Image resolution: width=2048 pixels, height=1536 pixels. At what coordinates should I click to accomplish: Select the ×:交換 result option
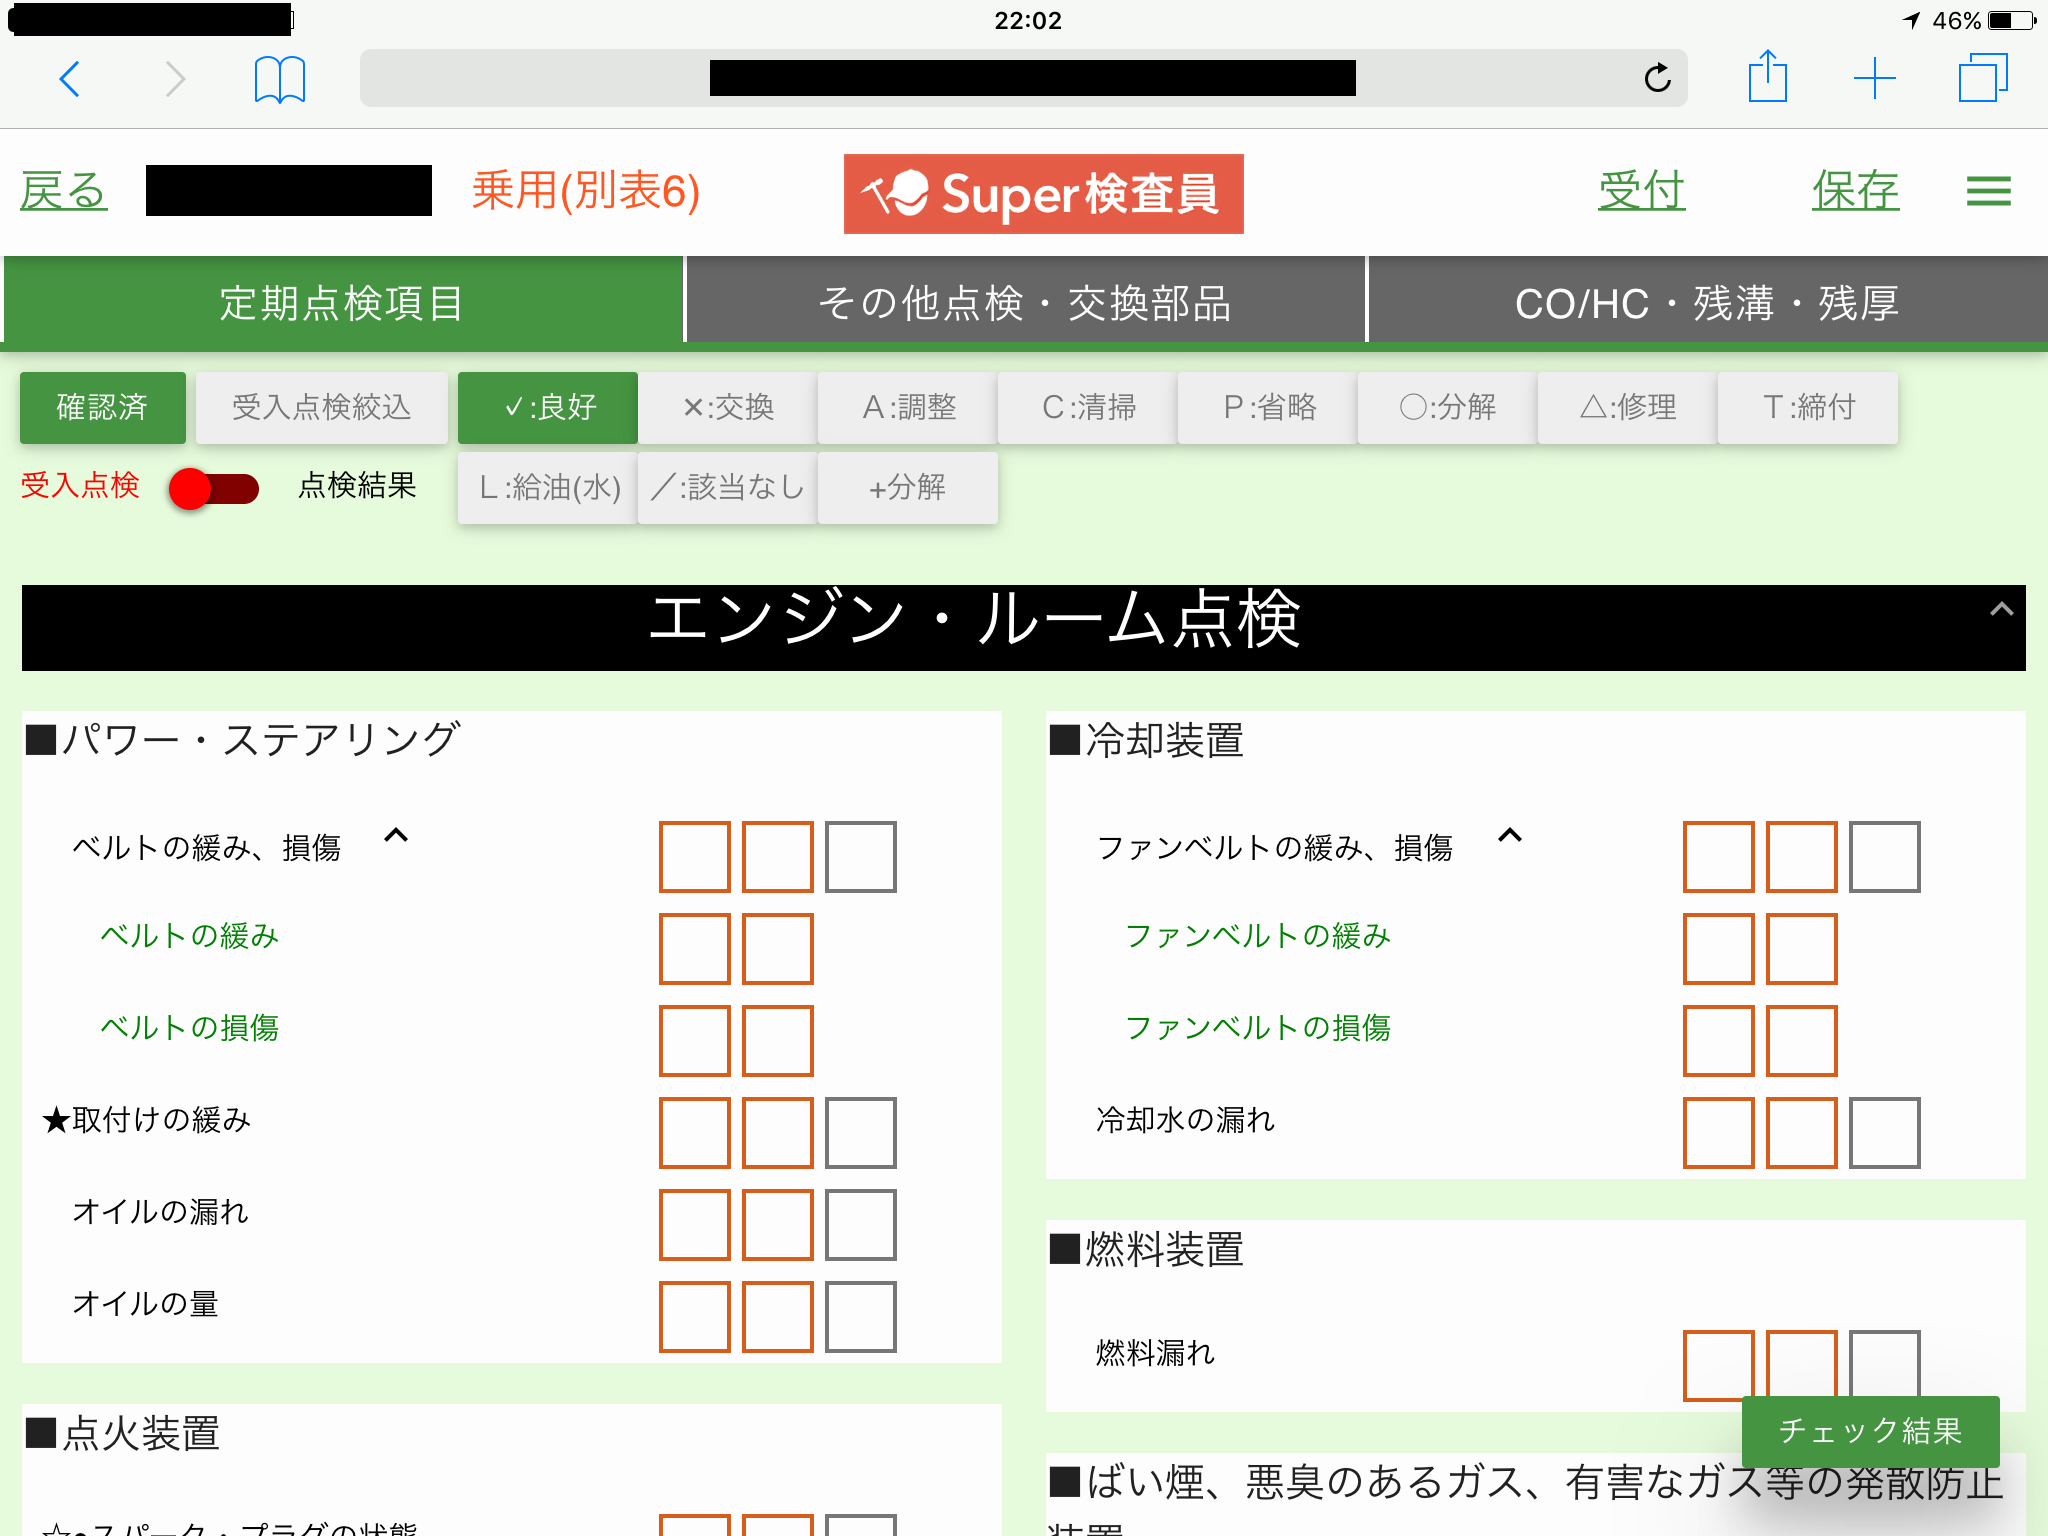728,407
